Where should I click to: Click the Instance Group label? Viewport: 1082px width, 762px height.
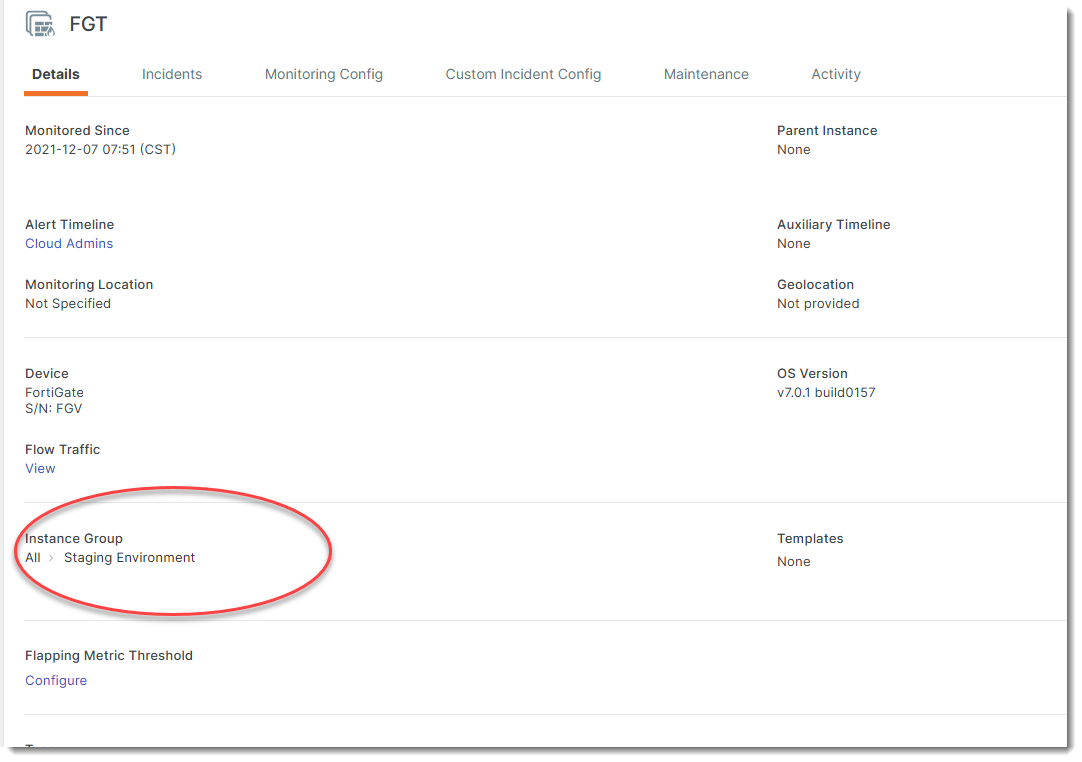[x=74, y=538]
